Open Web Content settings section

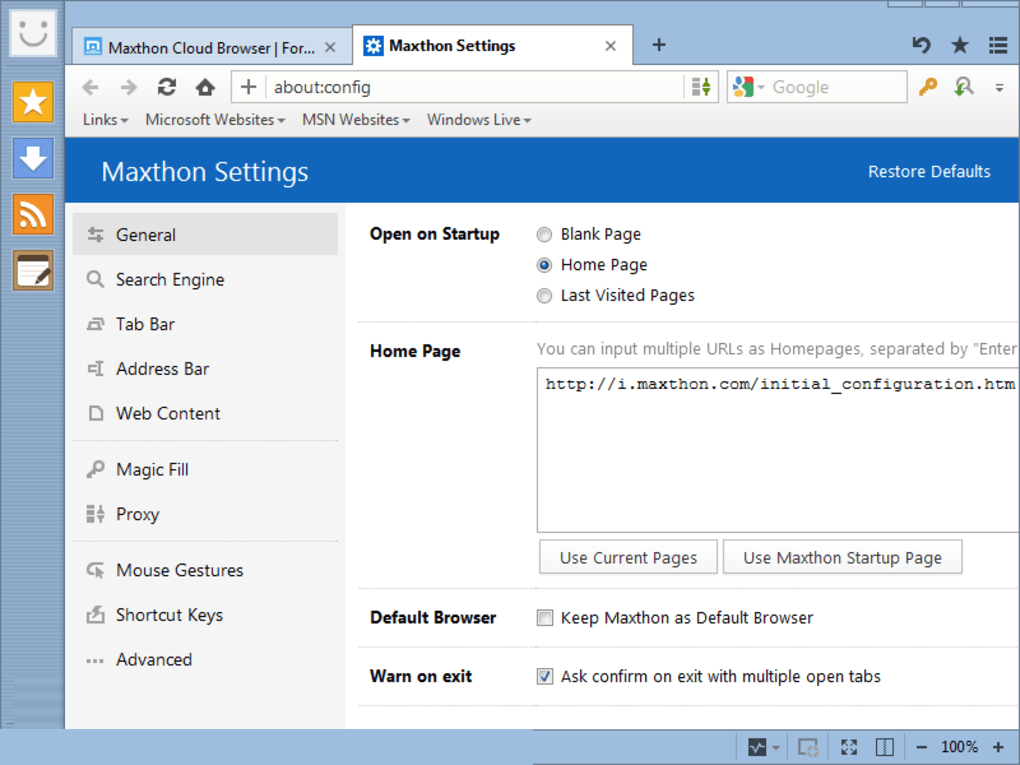pyautogui.click(x=205, y=413)
